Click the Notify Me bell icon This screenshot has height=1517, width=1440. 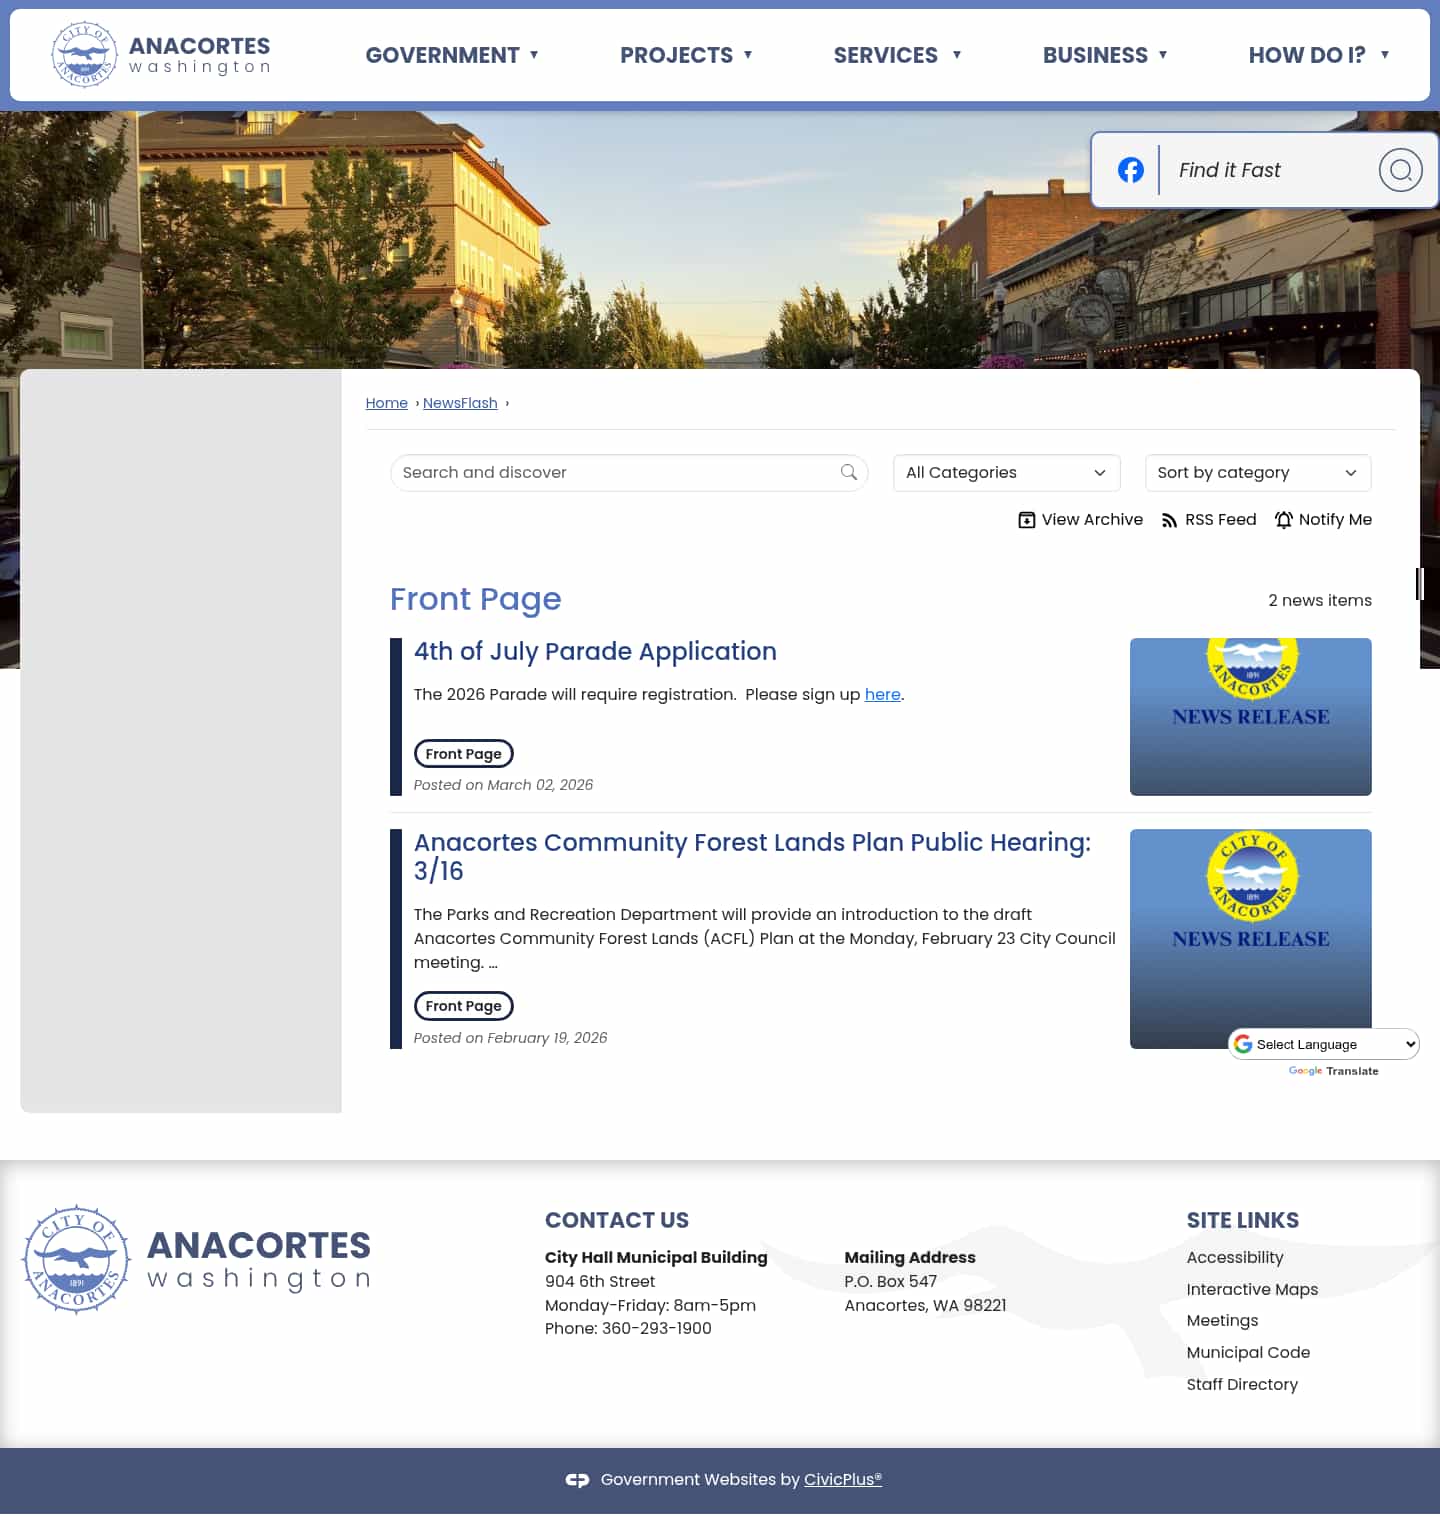click(1283, 520)
